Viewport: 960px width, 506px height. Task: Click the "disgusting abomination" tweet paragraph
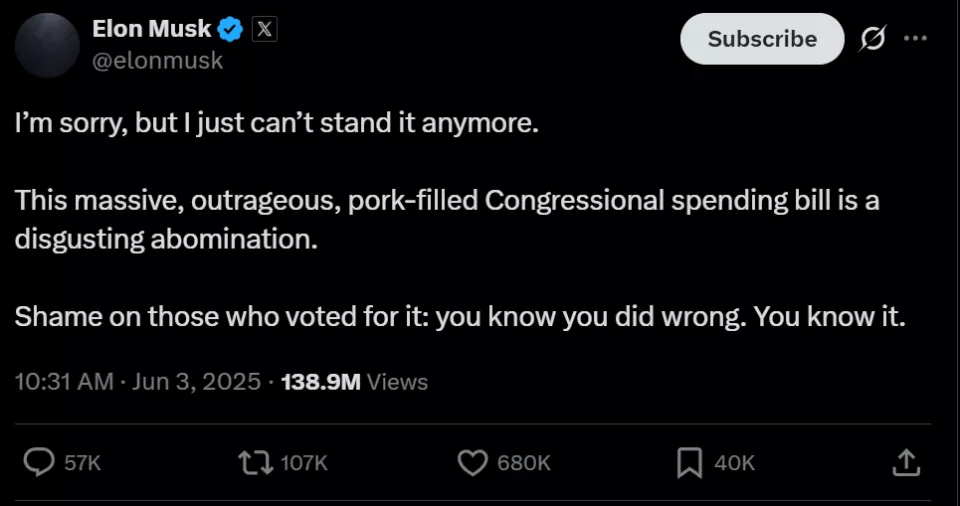pyautogui.click(x=447, y=219)
